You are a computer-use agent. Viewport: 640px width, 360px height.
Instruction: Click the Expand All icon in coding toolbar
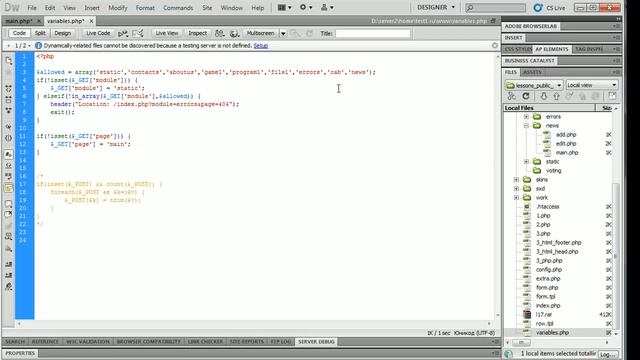tap(9, 111)
